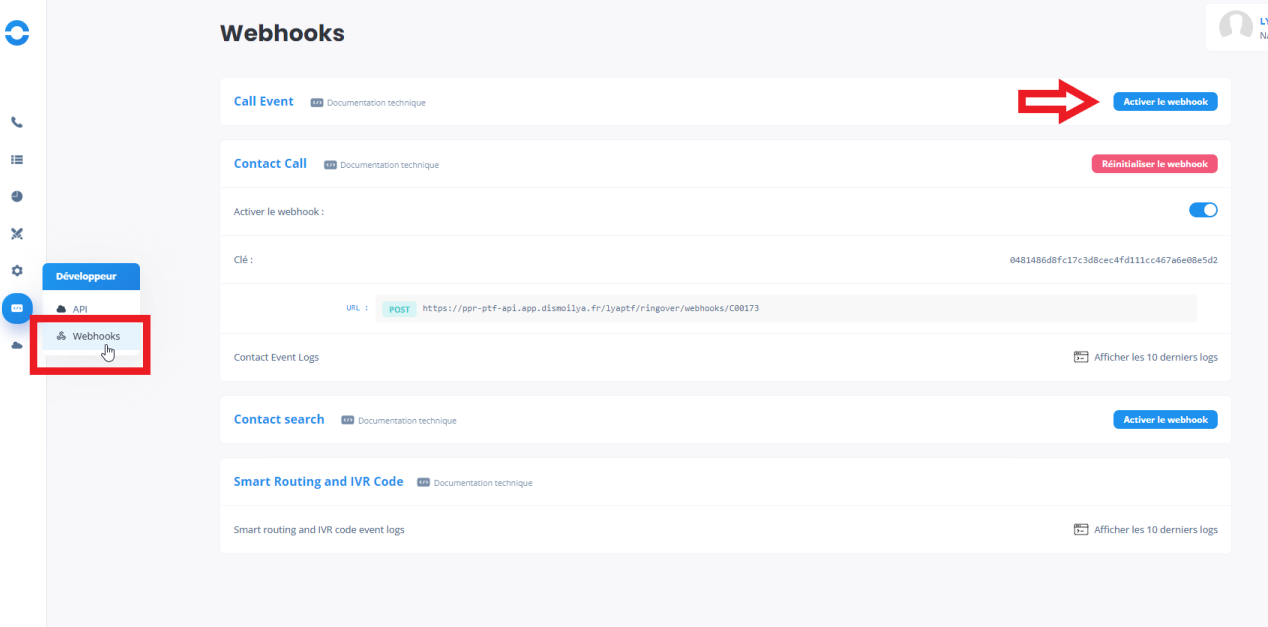Click the cloud icon in sidebar
Viewport: 1268px width, 627px height.
click(x=17, y=345)
